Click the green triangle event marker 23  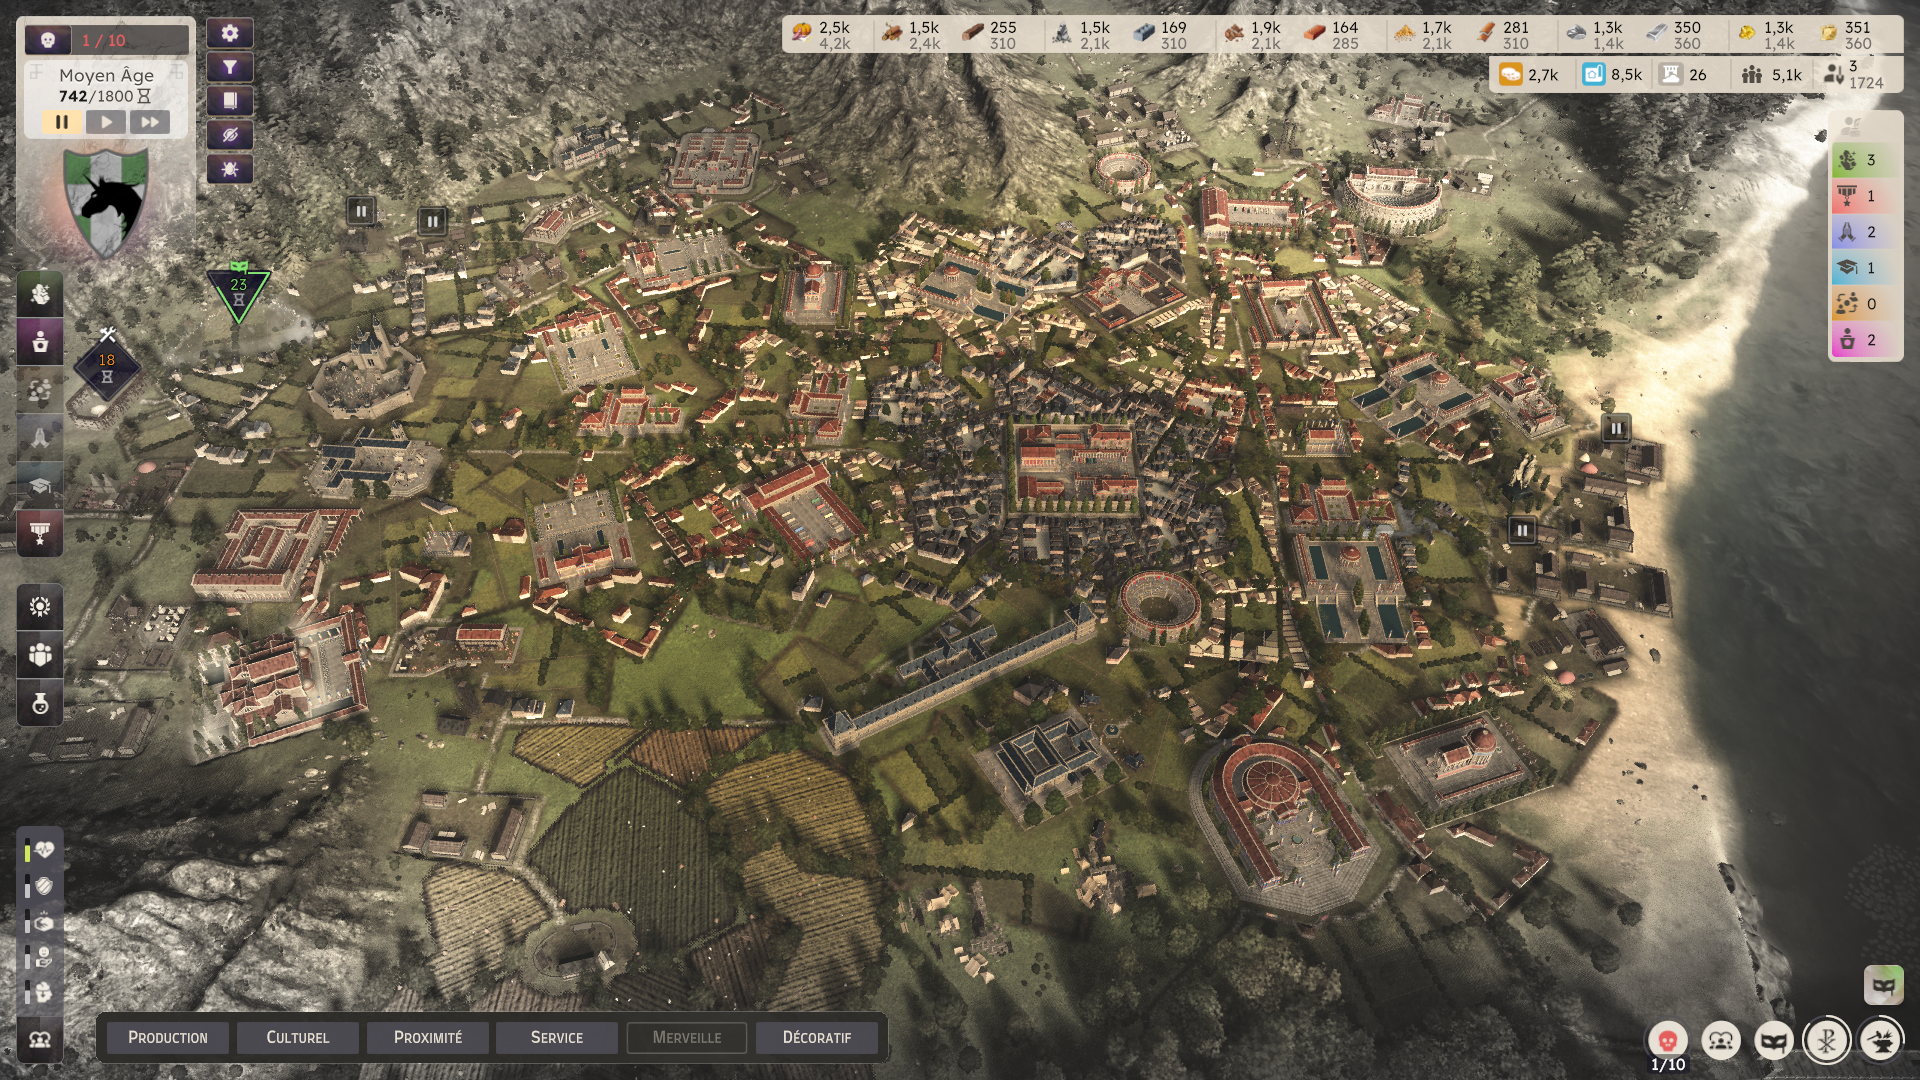(238, 293)
